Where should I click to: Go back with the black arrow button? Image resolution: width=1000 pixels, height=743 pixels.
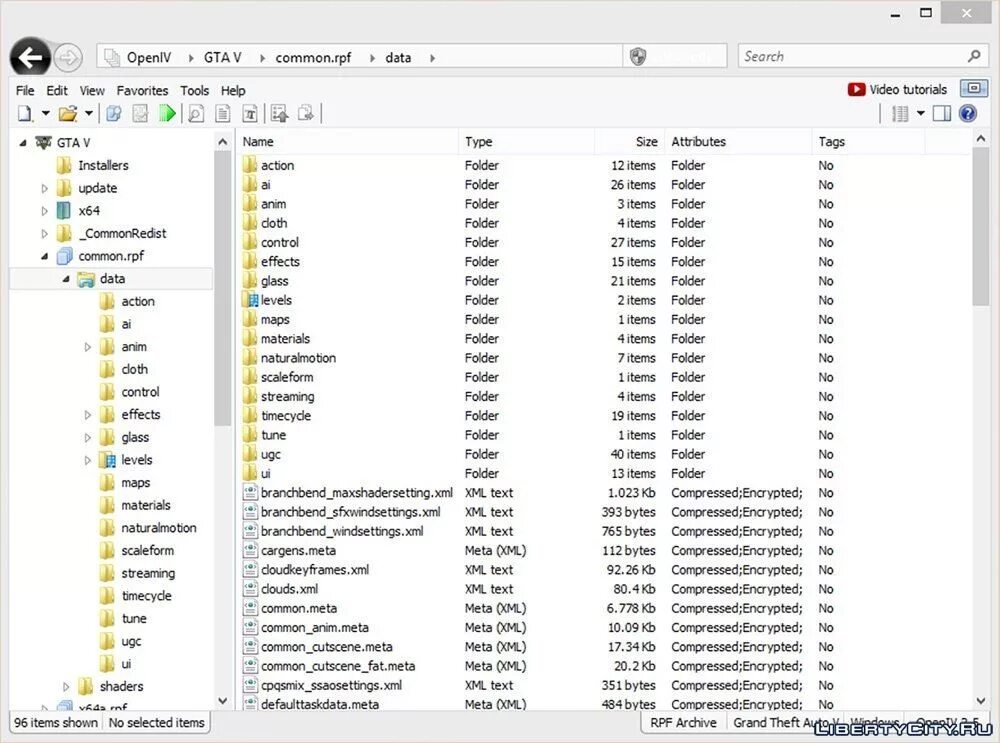pyautogui.click(x=30, y=57)
